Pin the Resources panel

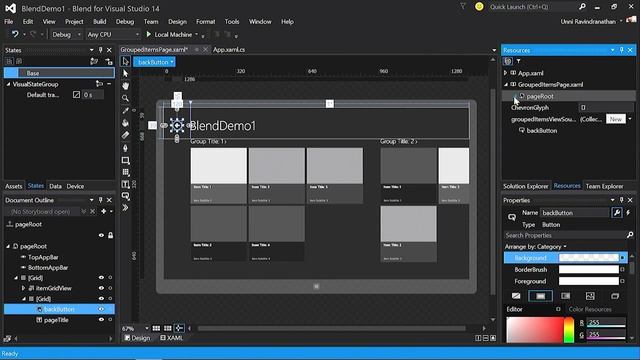point(621,50)
